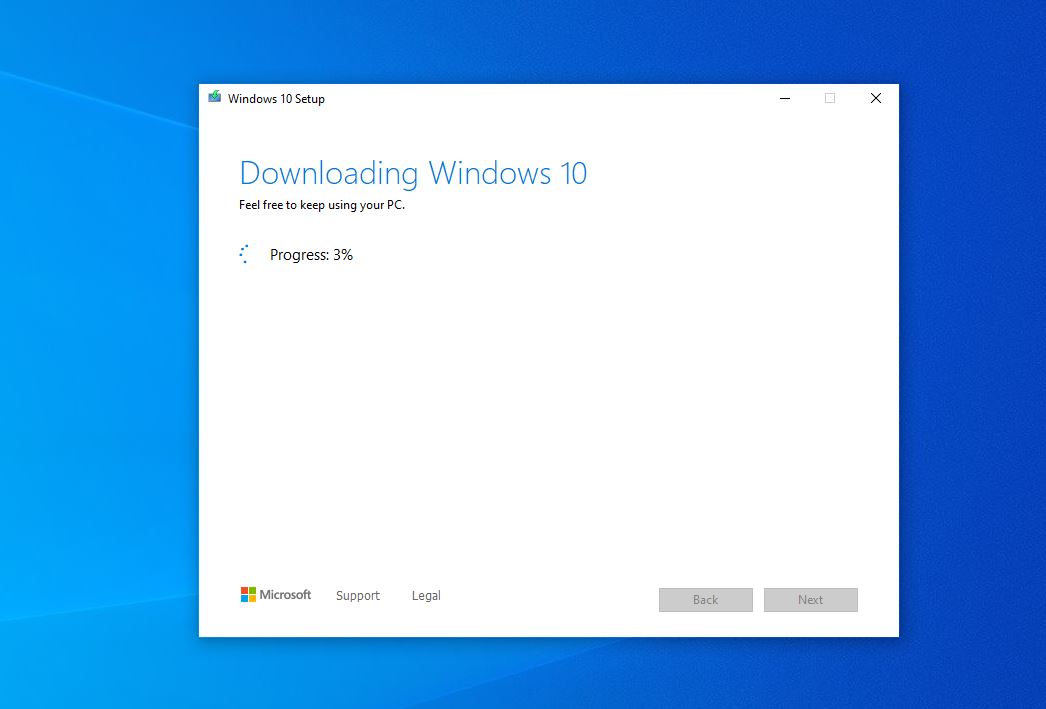
Task: Click the Feel free to keep using your PC text
Action: pyautogui.click(x=320, y=205)
